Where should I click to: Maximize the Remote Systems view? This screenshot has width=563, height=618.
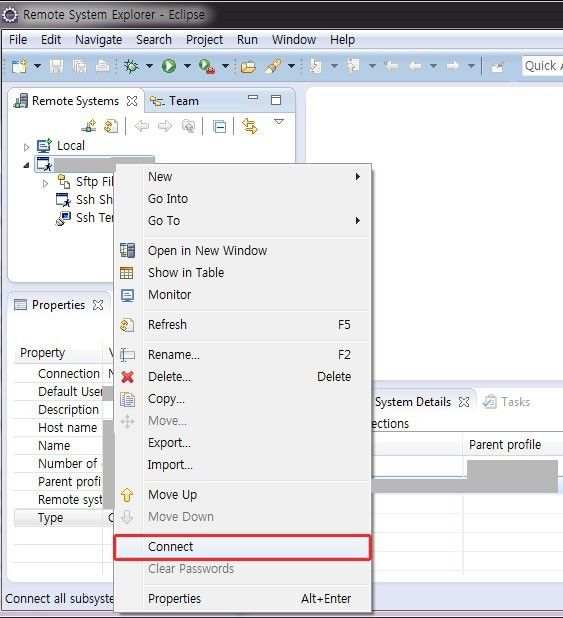point(276,100)
